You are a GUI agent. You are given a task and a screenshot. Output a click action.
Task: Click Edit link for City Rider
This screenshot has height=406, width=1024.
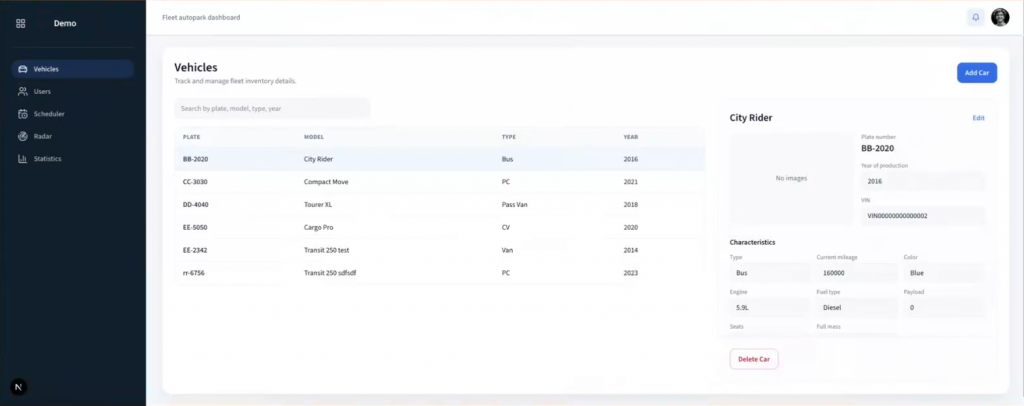point(978,118)
